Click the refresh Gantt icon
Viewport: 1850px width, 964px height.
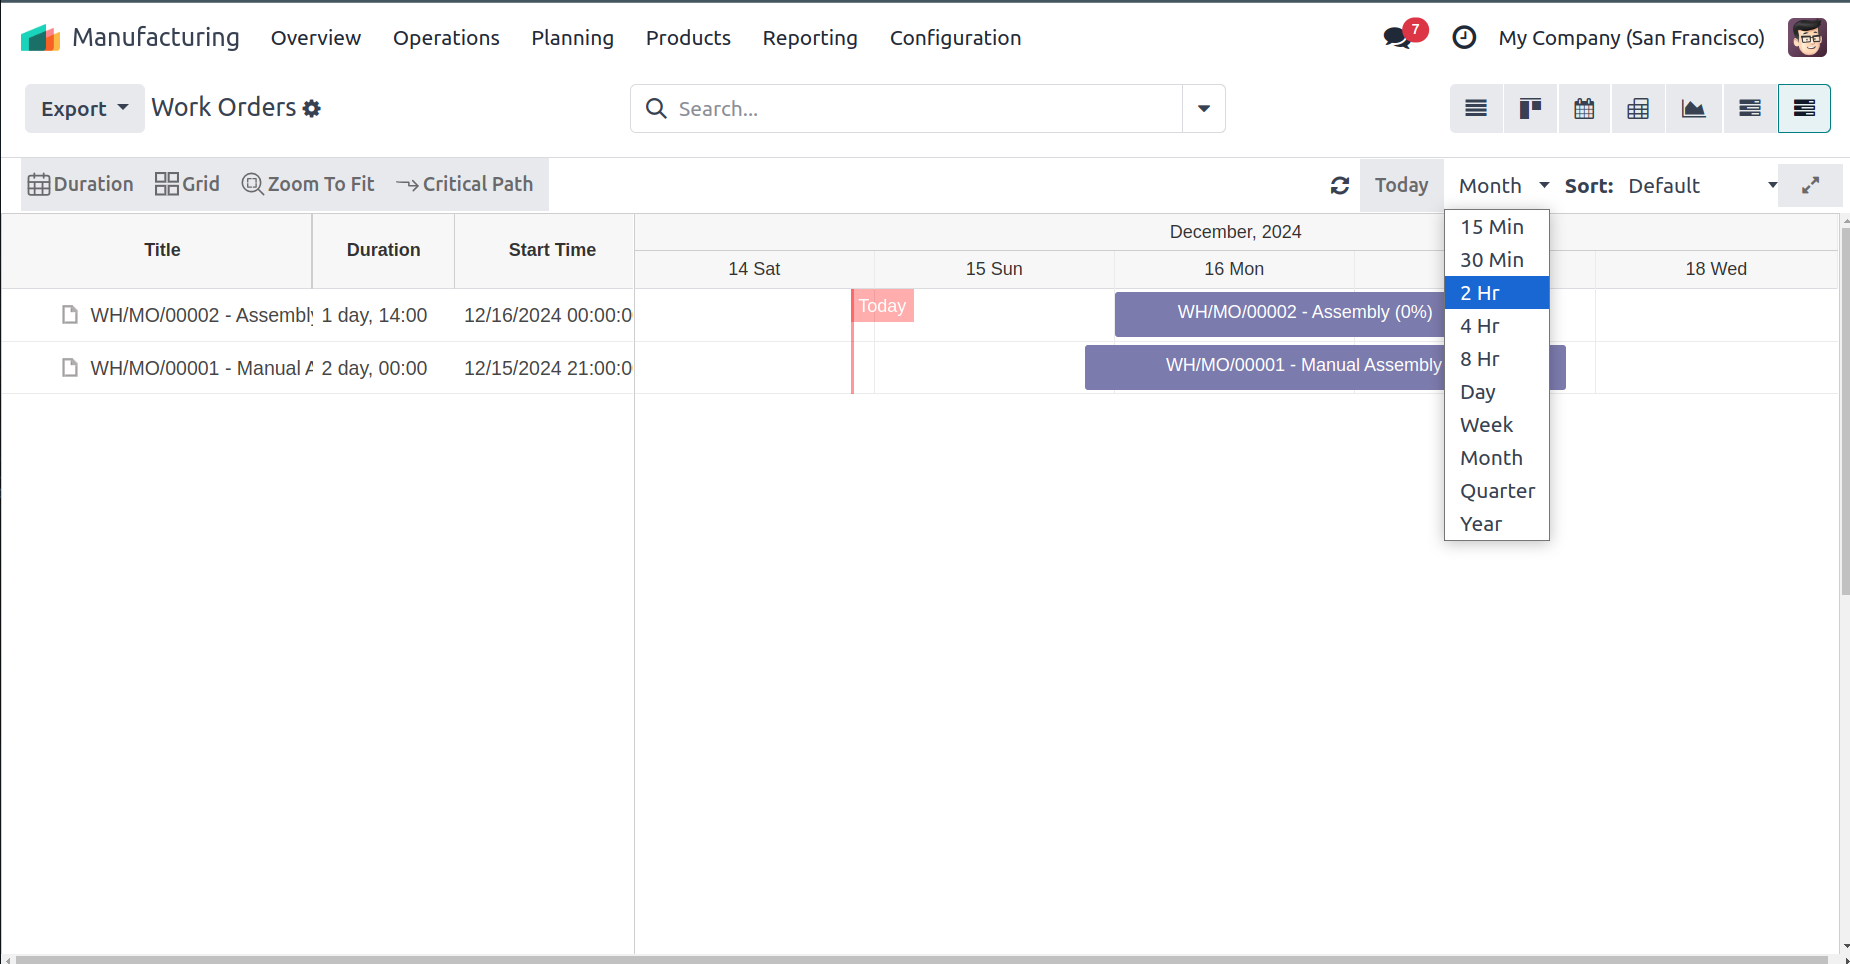[x=1340, y=186]
